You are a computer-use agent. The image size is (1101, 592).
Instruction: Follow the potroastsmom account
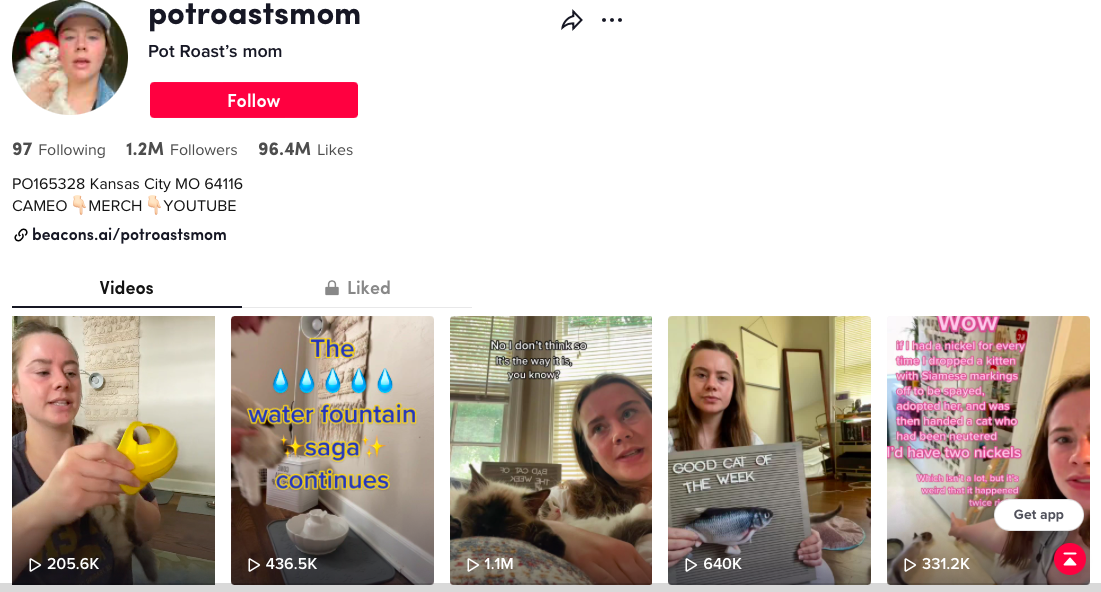pyautogui.click(x=253, y=100)
